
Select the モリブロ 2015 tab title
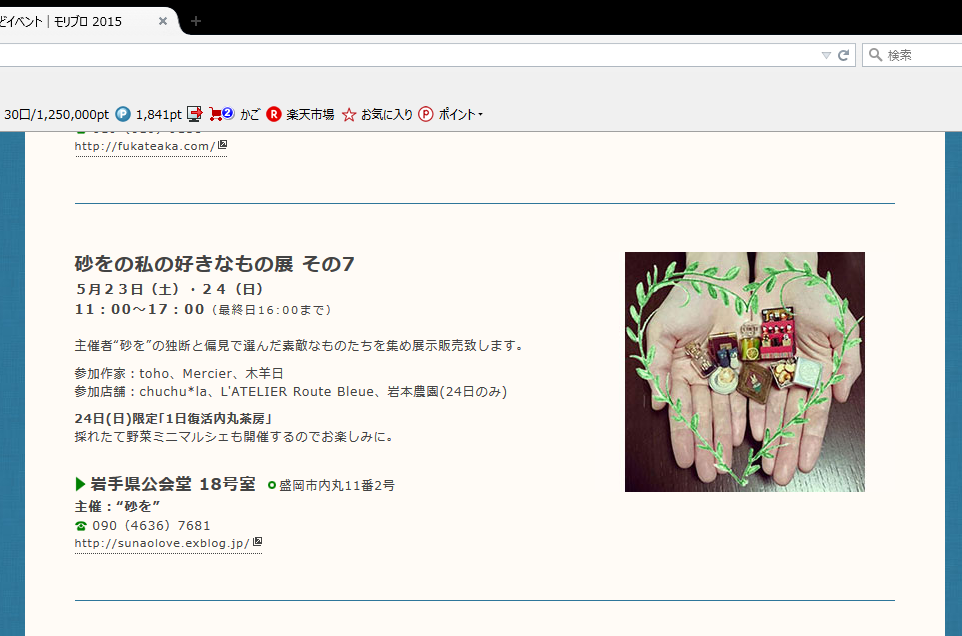(x=88, y=21)
